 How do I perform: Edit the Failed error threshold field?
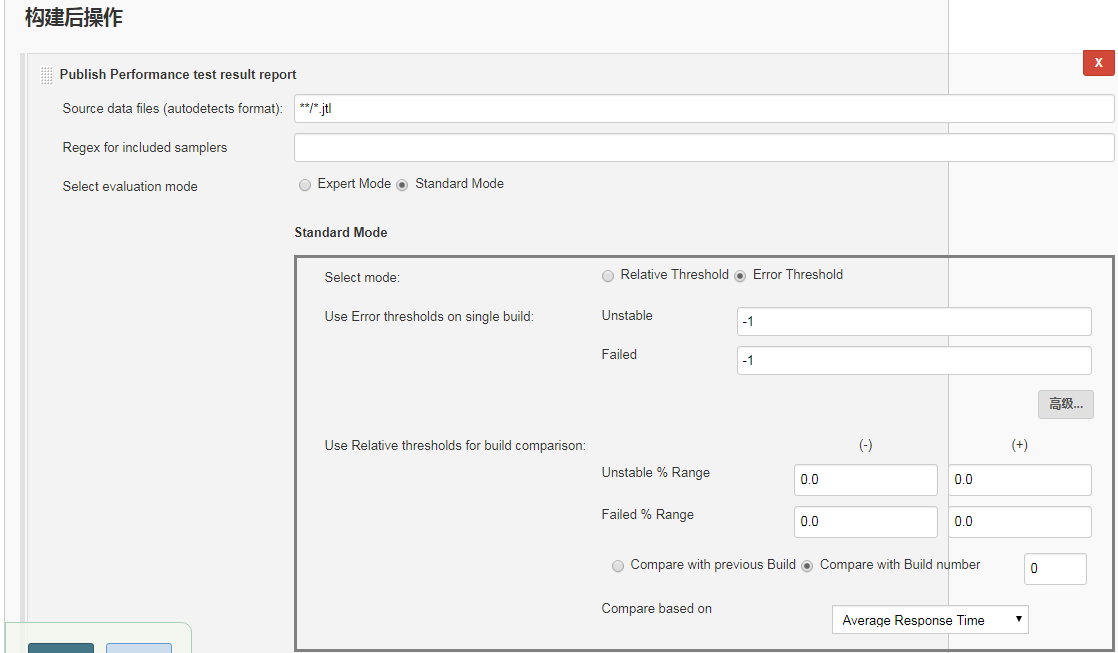[x=914, y=360]
